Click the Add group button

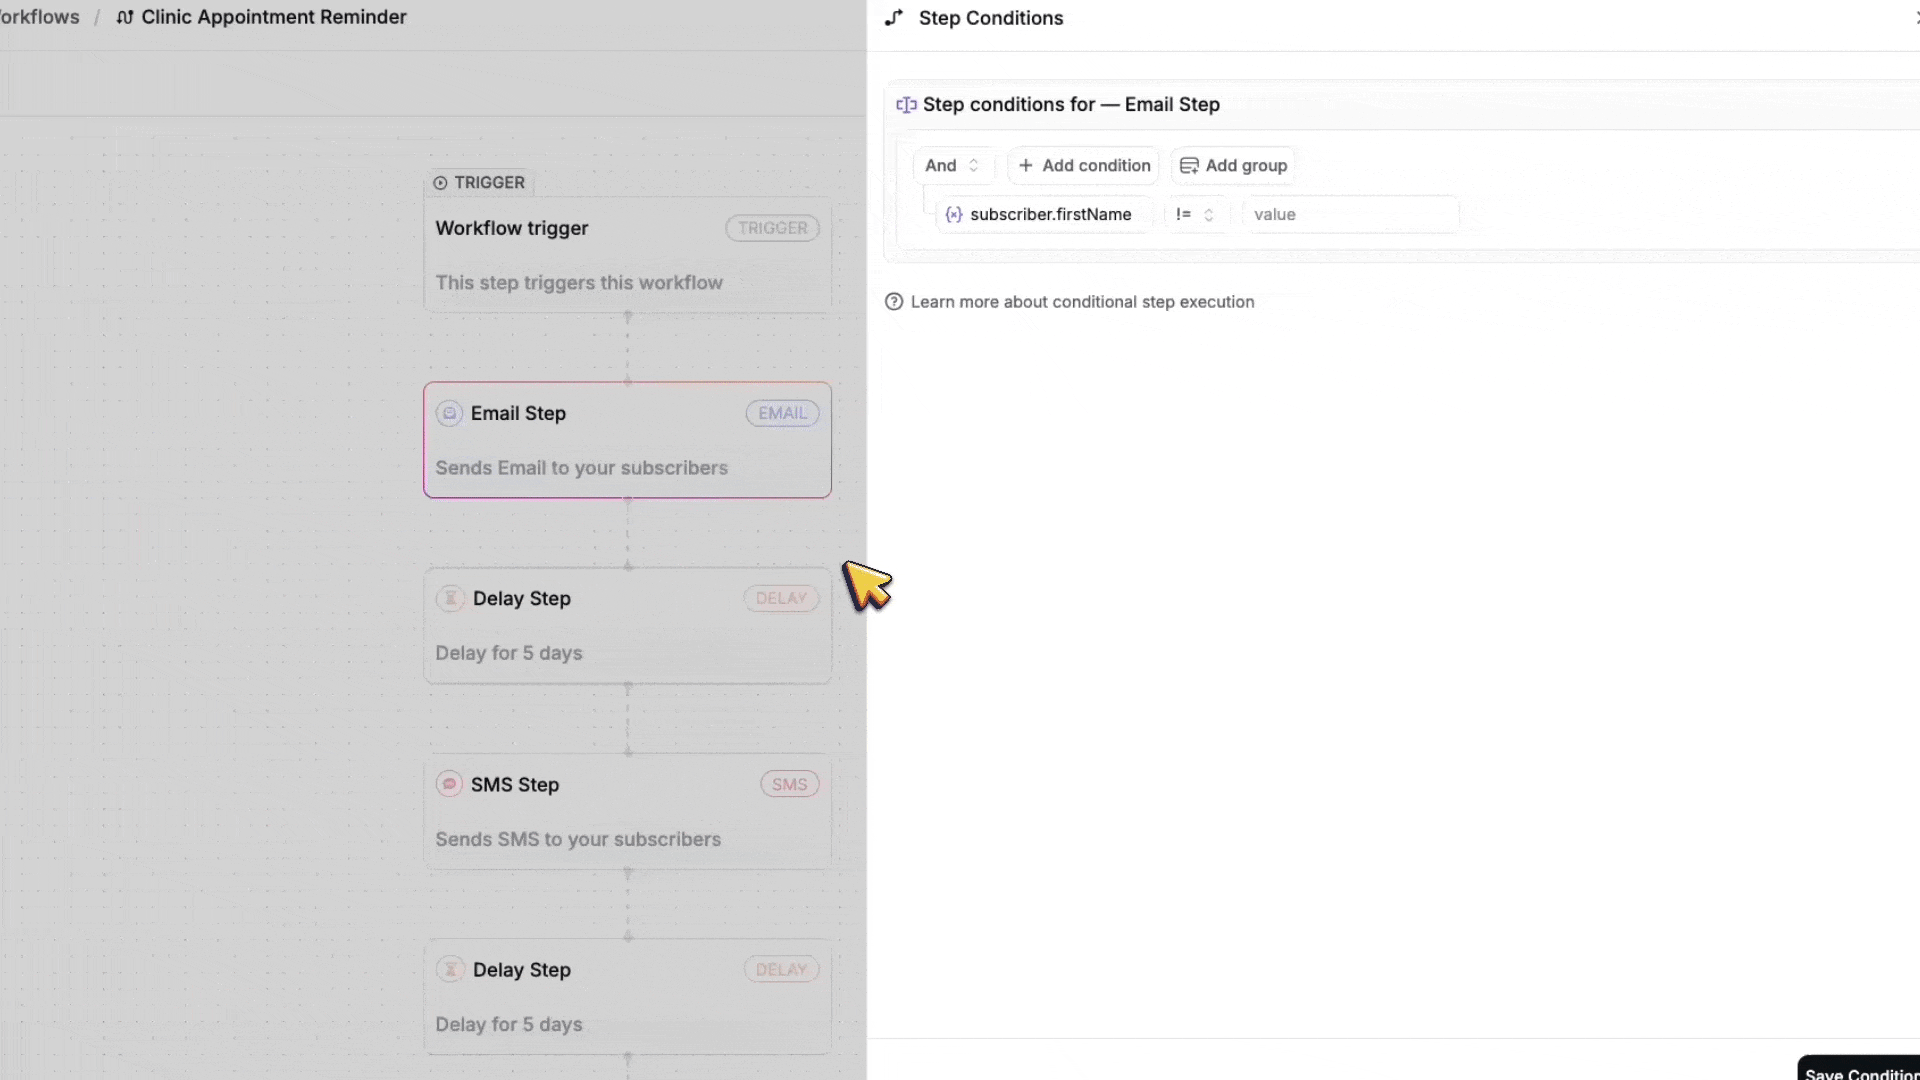point(1233,165)
